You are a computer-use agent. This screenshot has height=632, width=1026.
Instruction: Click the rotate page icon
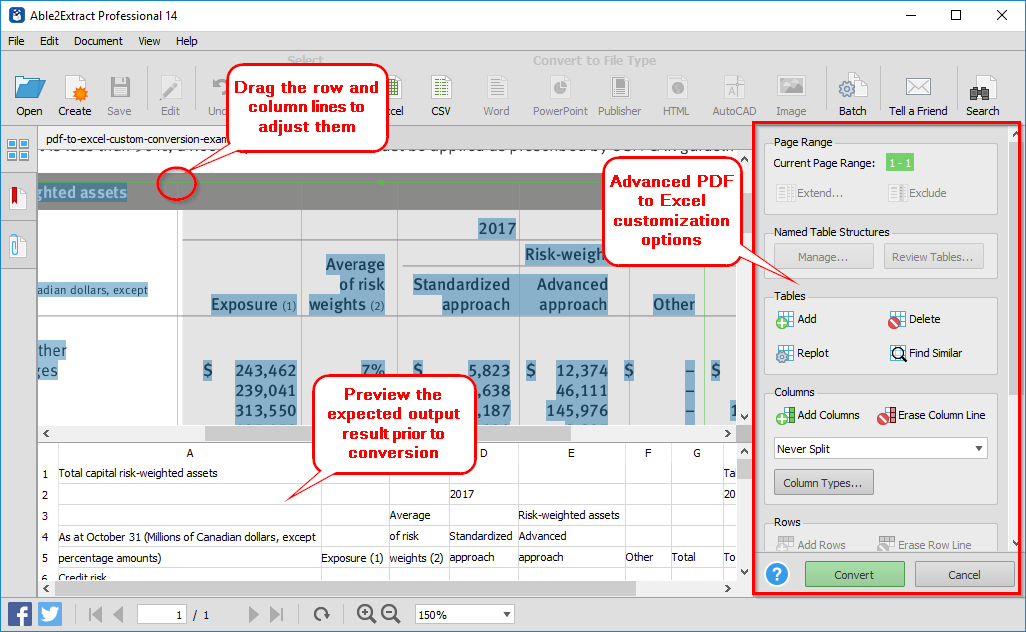pyautogui.click(x=321, y=614)
